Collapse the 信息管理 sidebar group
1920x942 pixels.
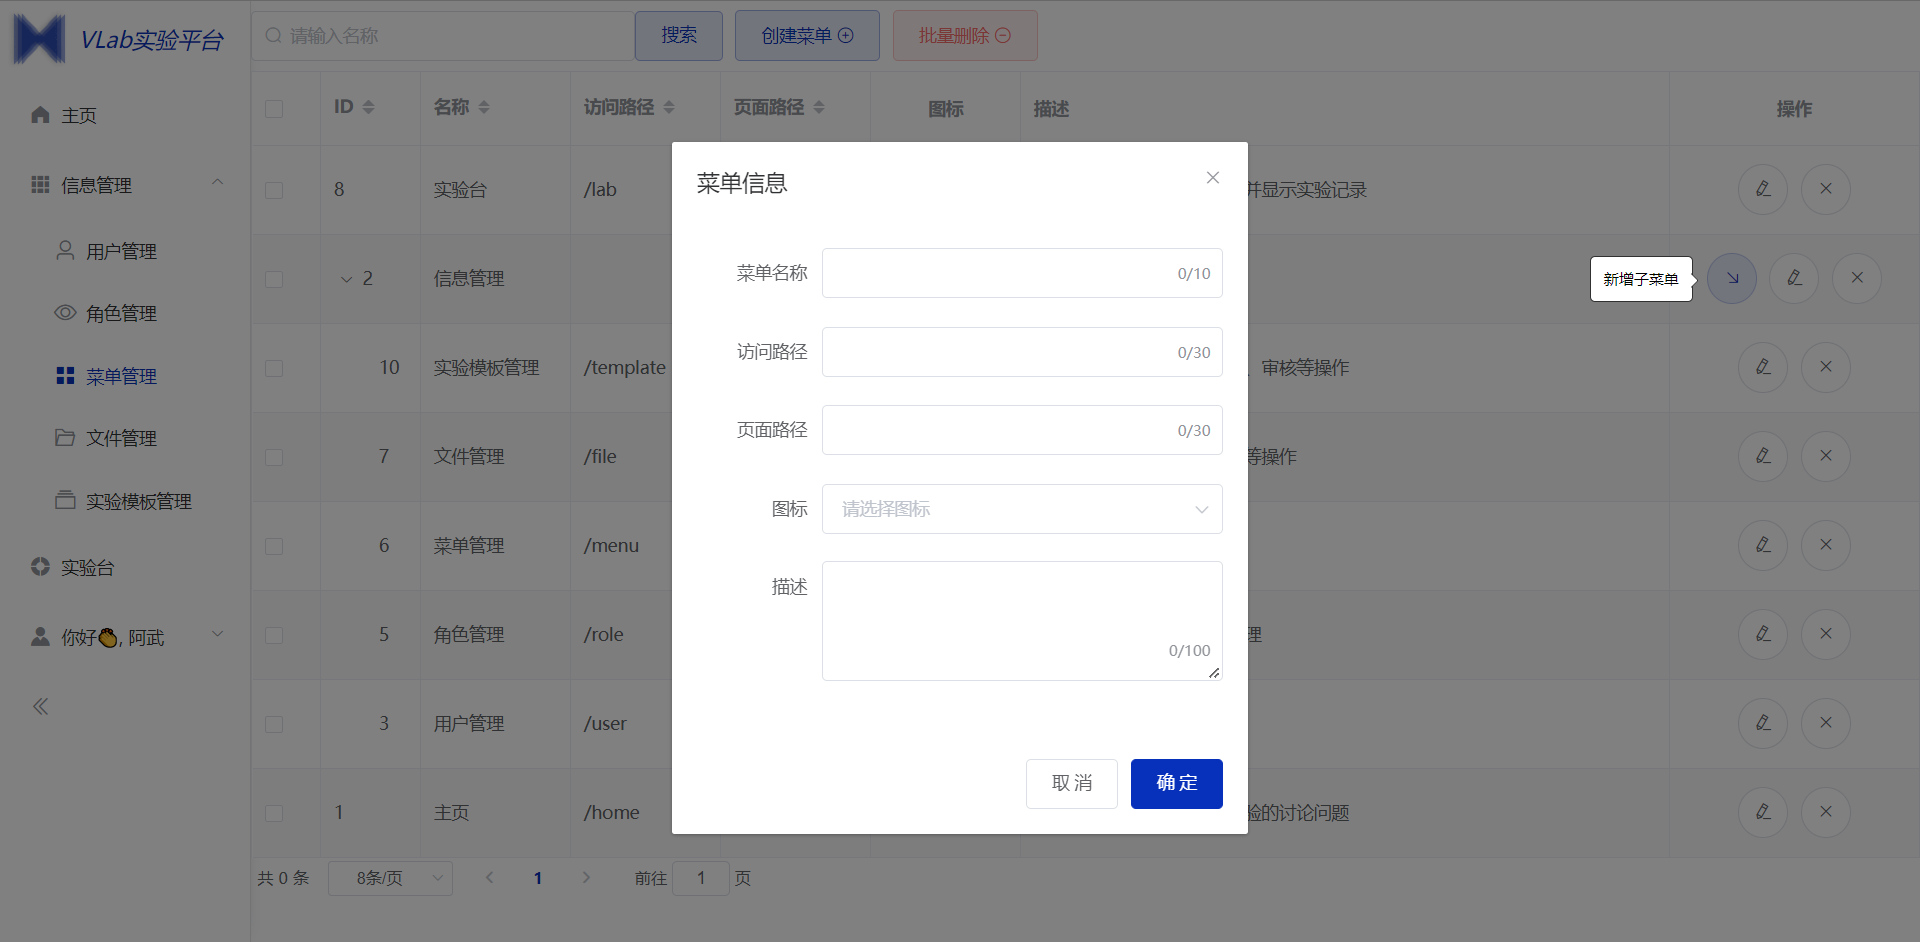pyautogui.click(x=125, y=185)
